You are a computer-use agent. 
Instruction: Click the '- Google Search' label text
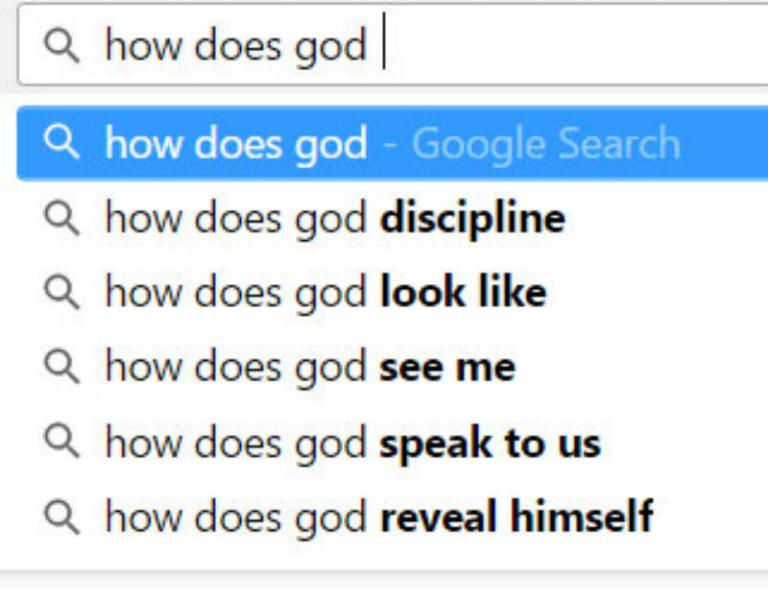tap(531, 144)
